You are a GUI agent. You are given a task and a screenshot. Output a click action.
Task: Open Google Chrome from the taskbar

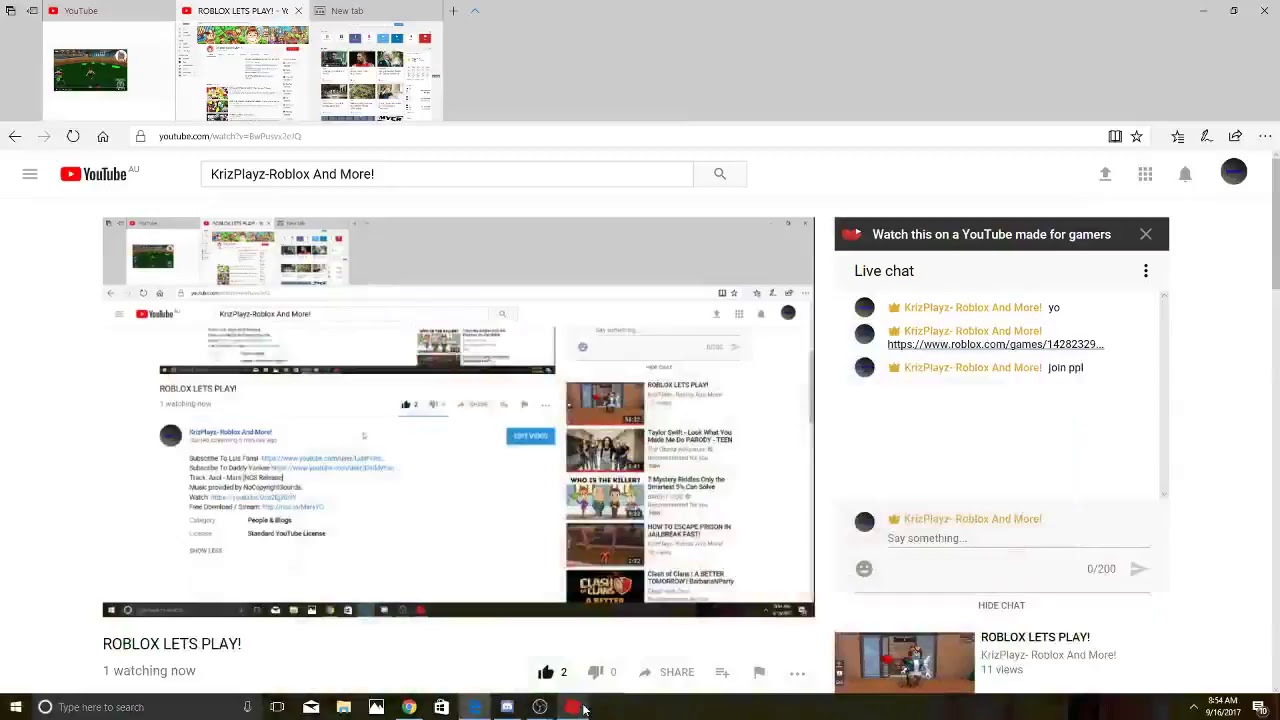pyautogui.click(x=409, y=707)
